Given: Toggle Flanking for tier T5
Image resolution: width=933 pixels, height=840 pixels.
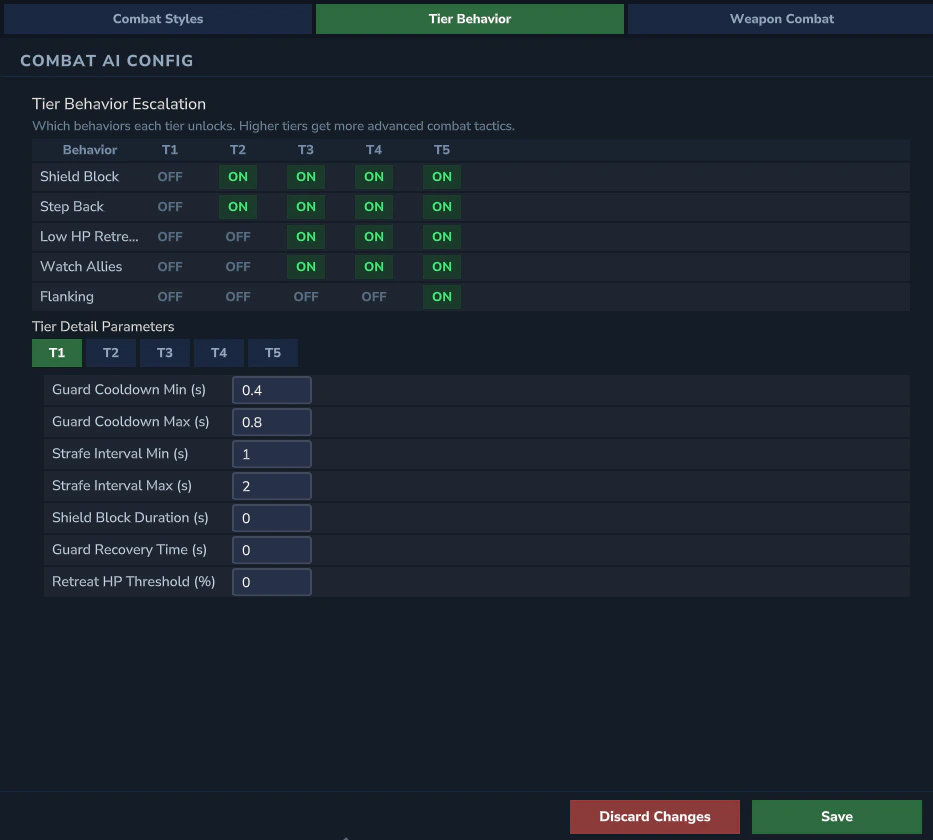Looking at the screenshot, I should click(x=441, y=296).
